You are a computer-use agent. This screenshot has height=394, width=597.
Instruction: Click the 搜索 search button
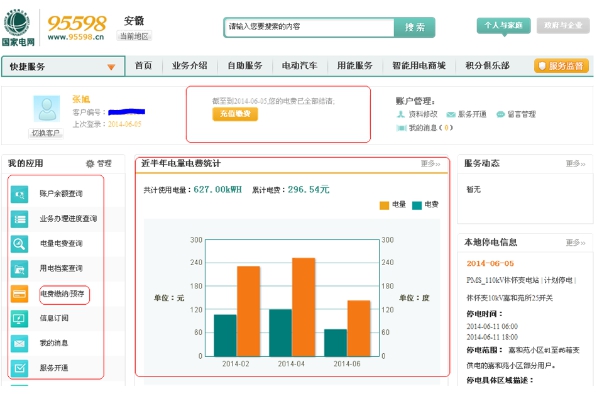click(x=415, y=27)
